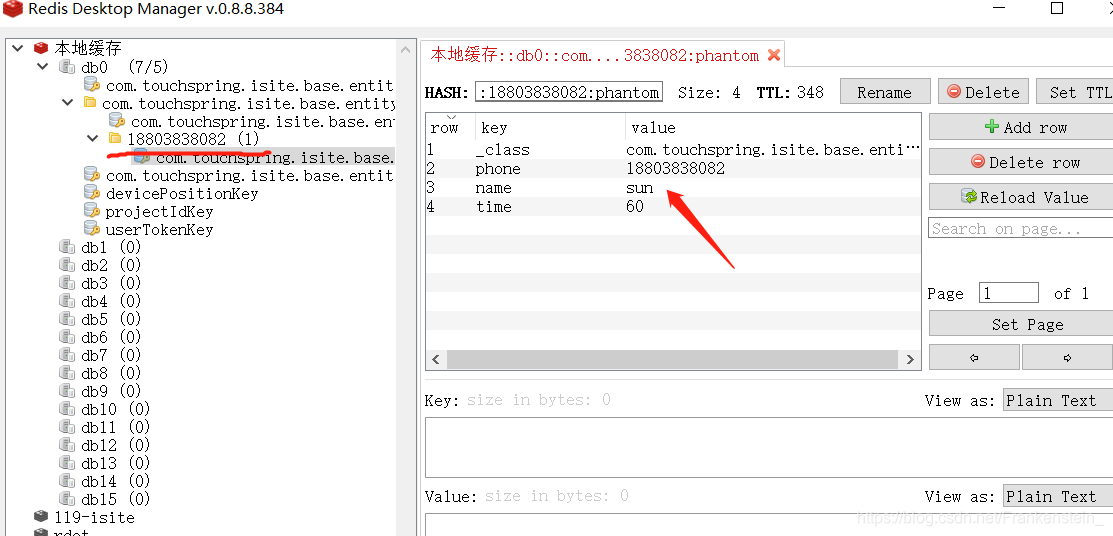Click the Page number field

1009,293
